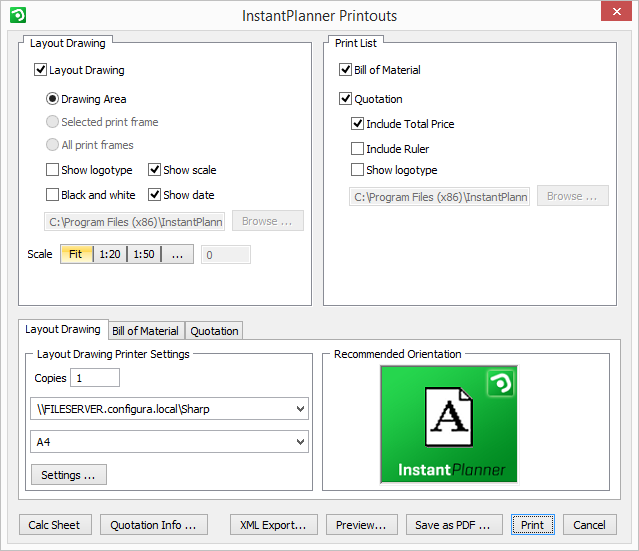Open the printer selection dropdown
This screenshot has height=551, width=639.
tap(169, 409)
